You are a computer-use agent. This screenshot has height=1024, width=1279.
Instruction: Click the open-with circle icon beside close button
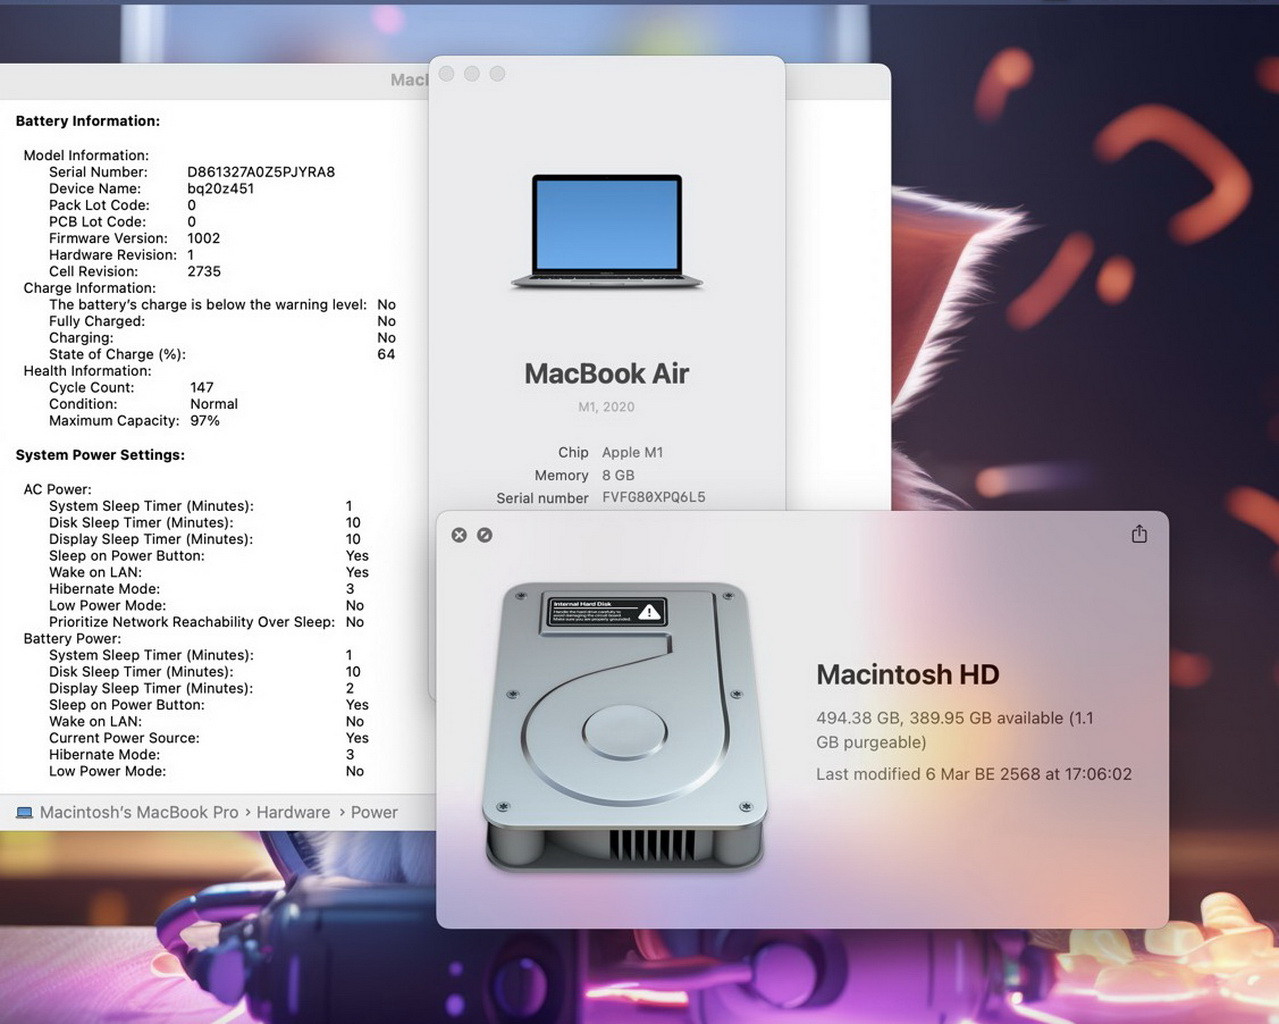(484, 535)
